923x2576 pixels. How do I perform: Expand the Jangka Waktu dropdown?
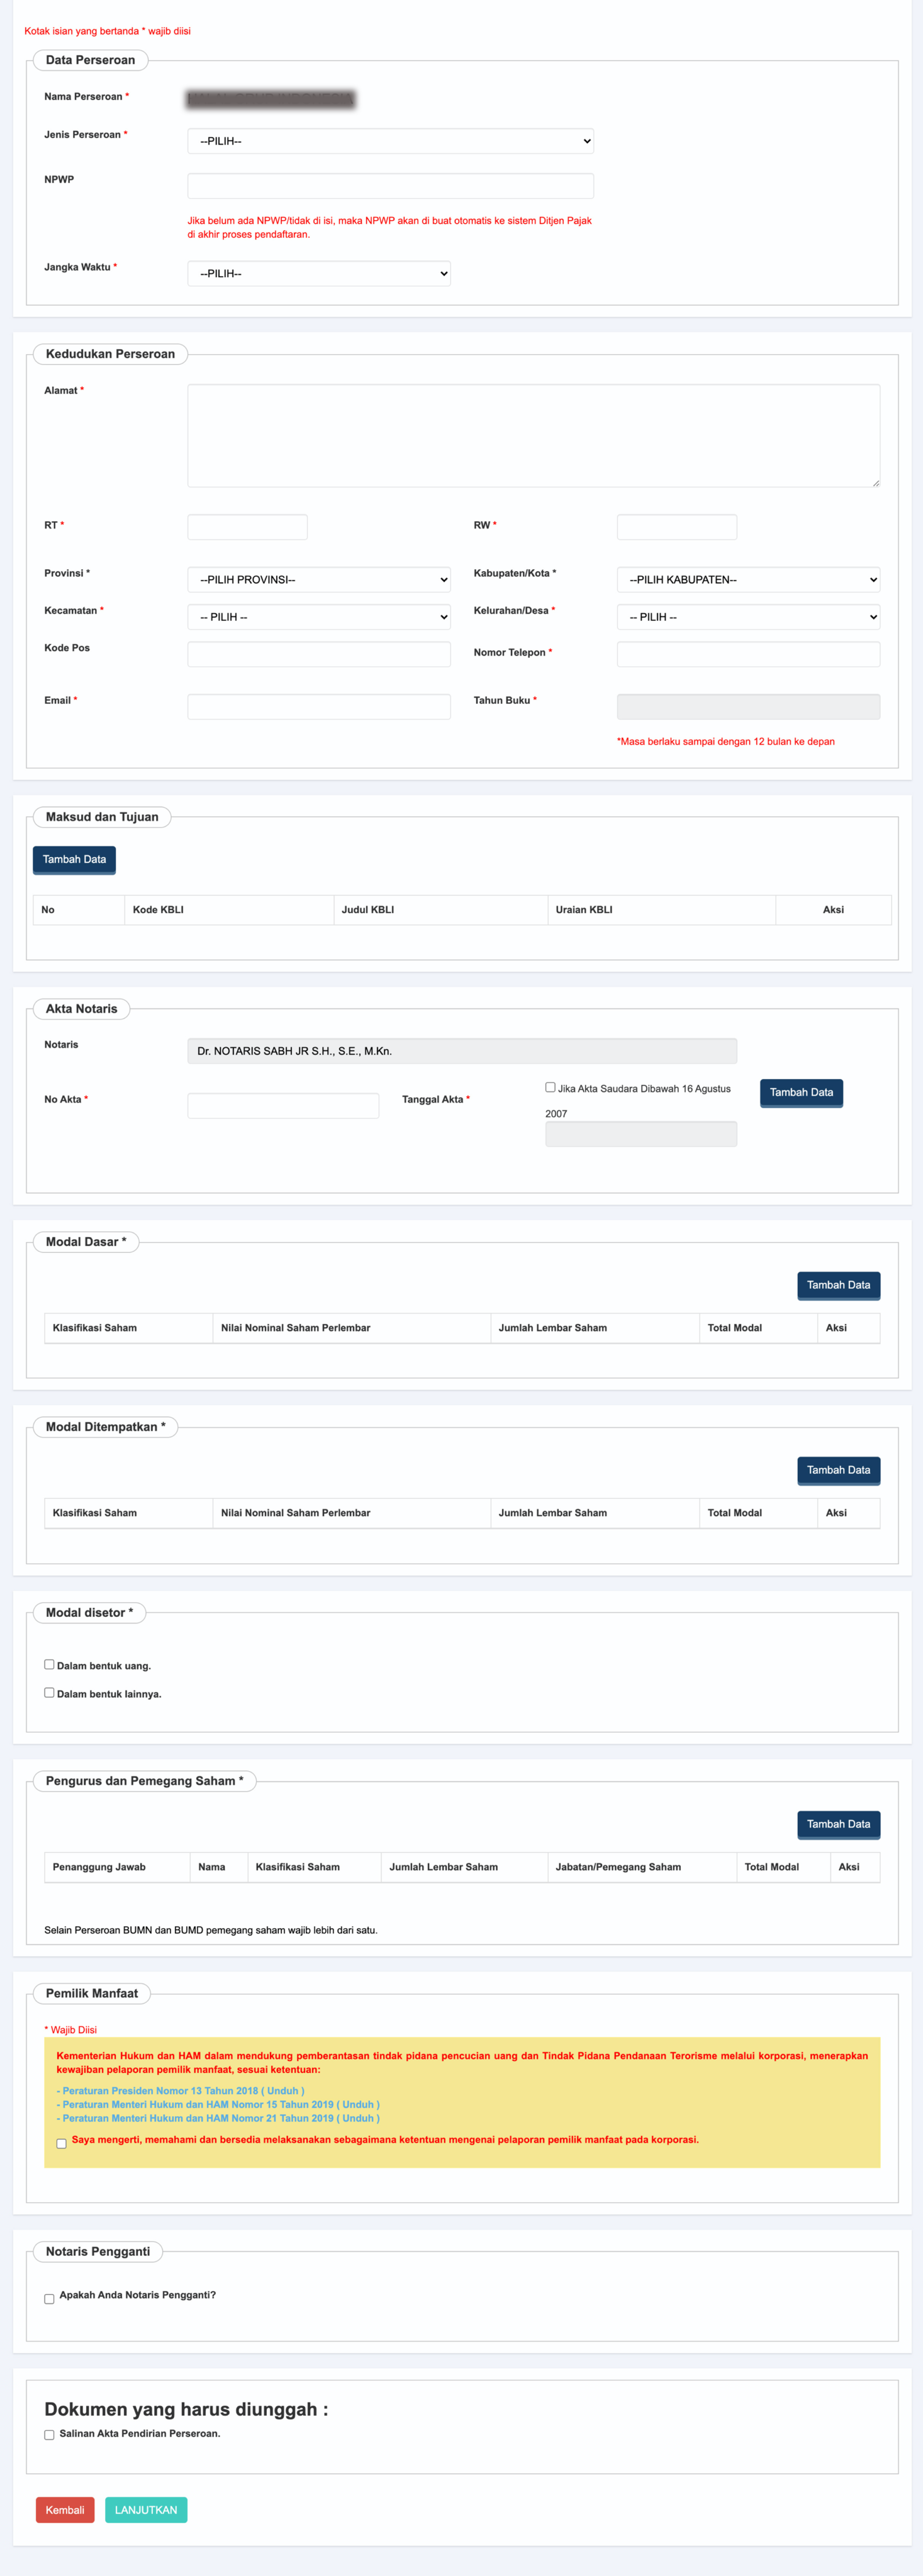tap(319, 273)
